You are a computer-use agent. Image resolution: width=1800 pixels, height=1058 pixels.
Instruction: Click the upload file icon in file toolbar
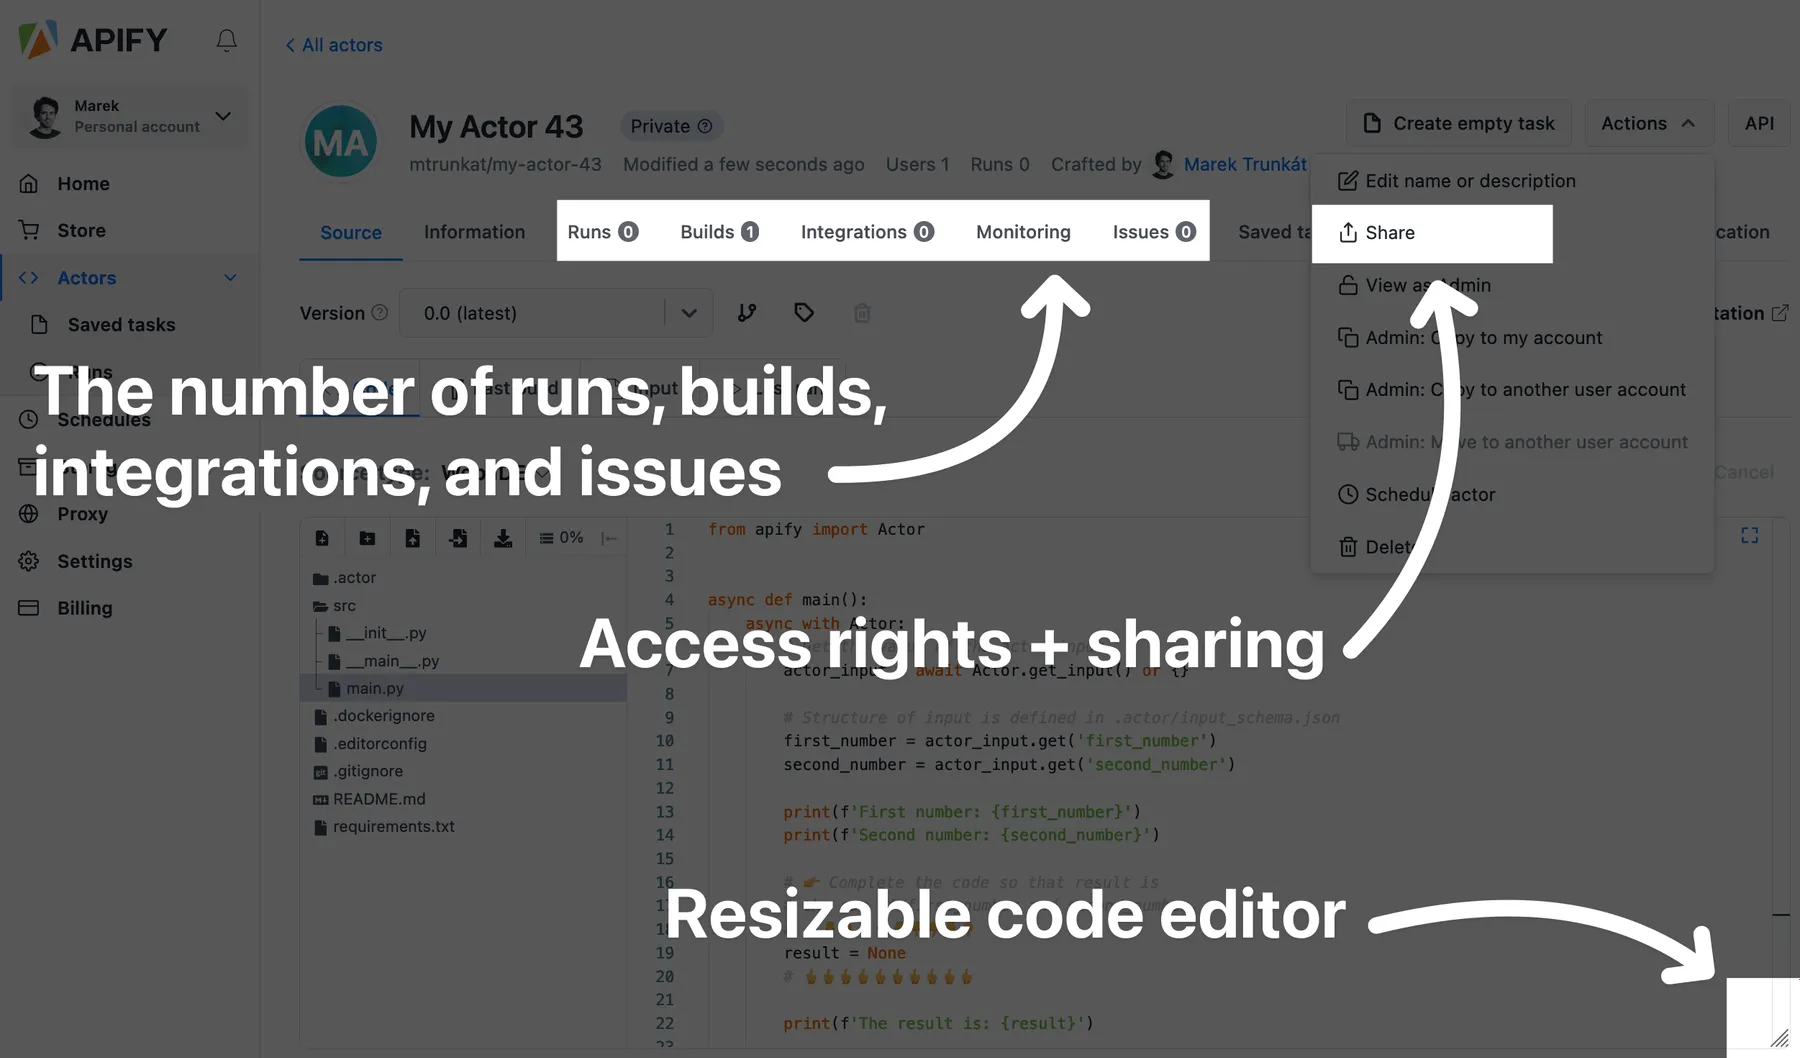pyautogui.click(x=412, y=538)
